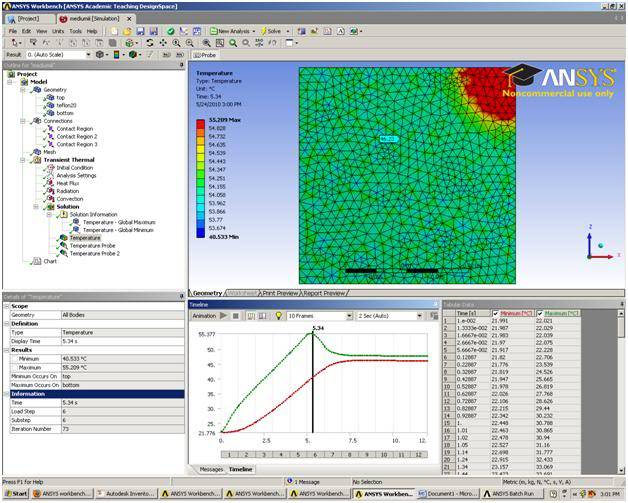This screenshot has height=503, width=628.
Task: Click the first Save disk icon
Action: pyautogui.click(x=140, y=31)
